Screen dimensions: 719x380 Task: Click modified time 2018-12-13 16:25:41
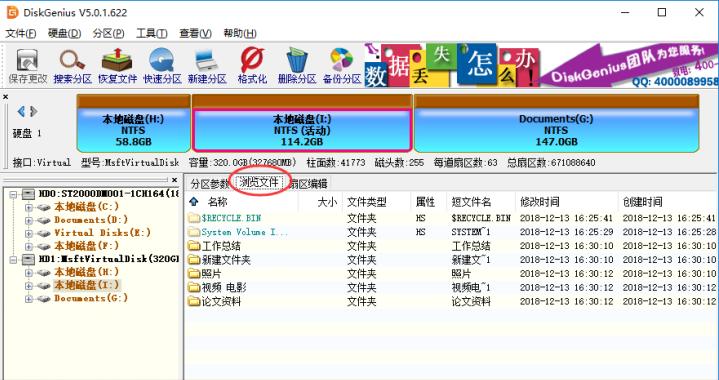(566, 218)
